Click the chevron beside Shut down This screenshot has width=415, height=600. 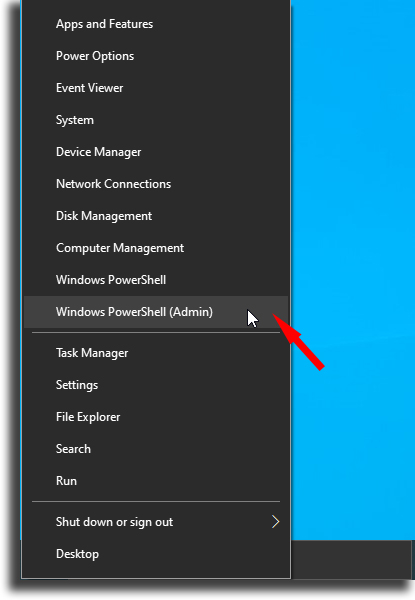tap(275, 522)
